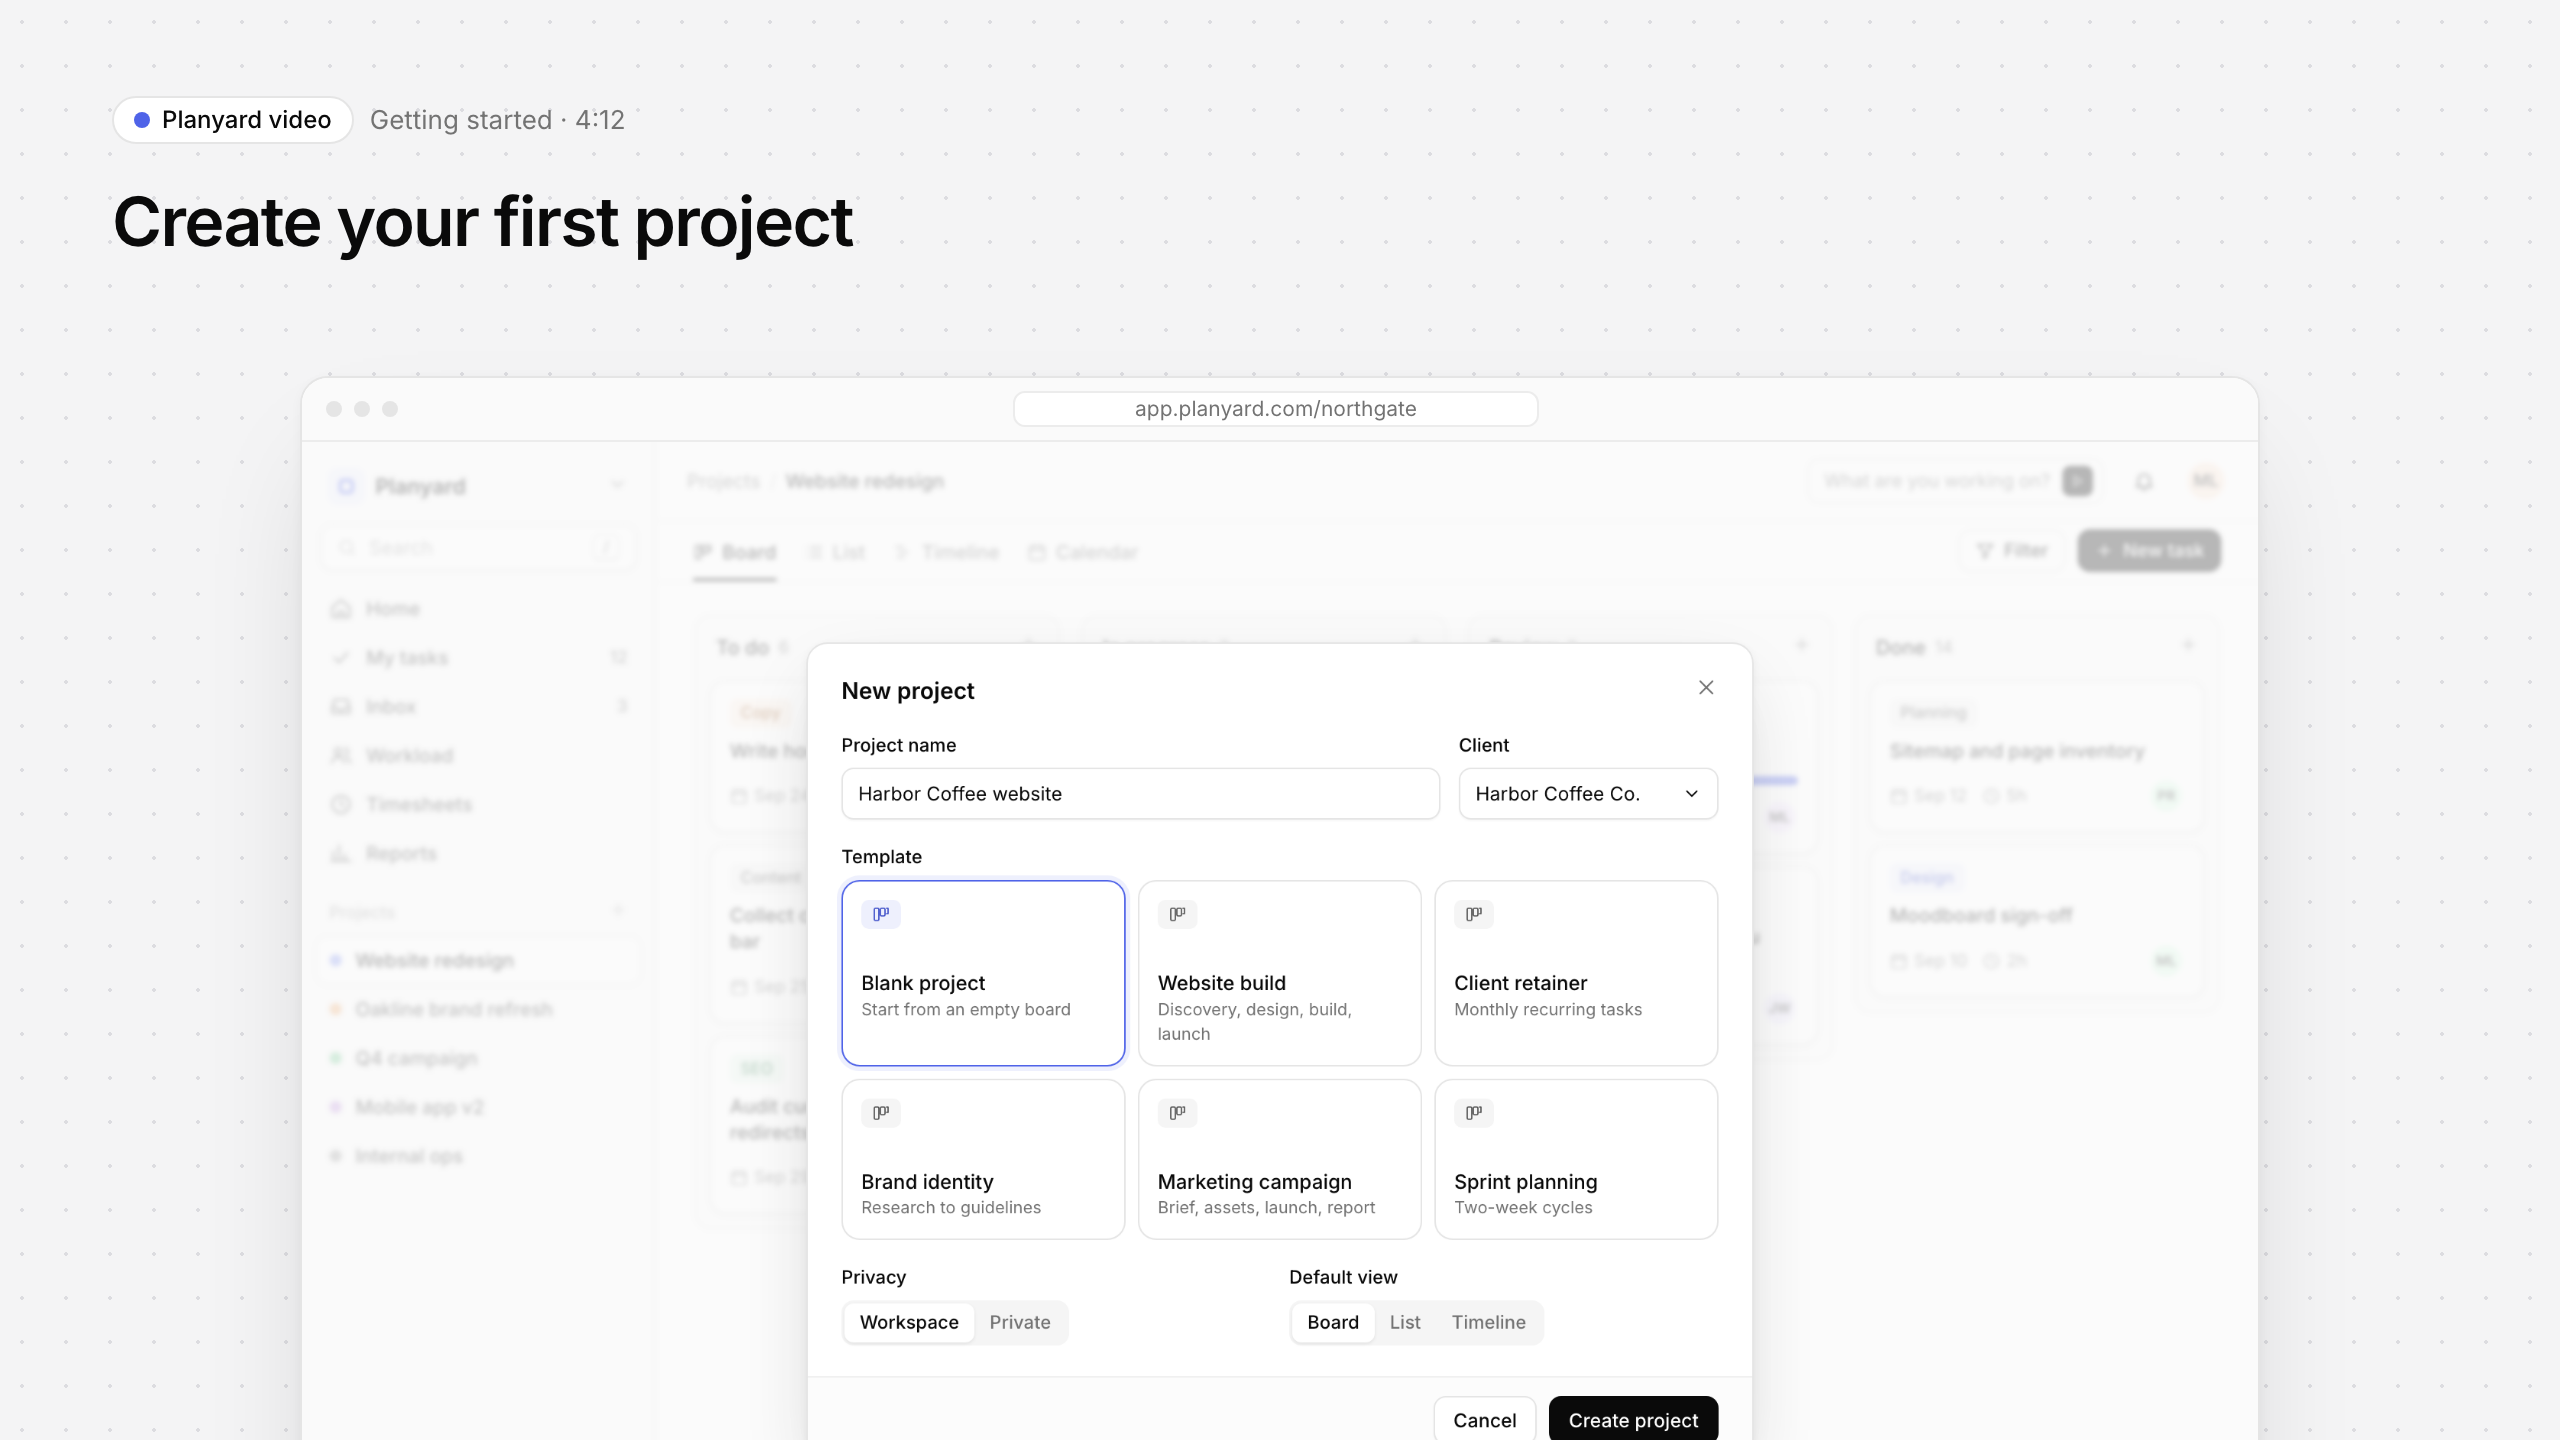The height and width of the screenshot is (1440, 2560).
Task: Close the New project dialog
Action: [x=1706, y=688]
